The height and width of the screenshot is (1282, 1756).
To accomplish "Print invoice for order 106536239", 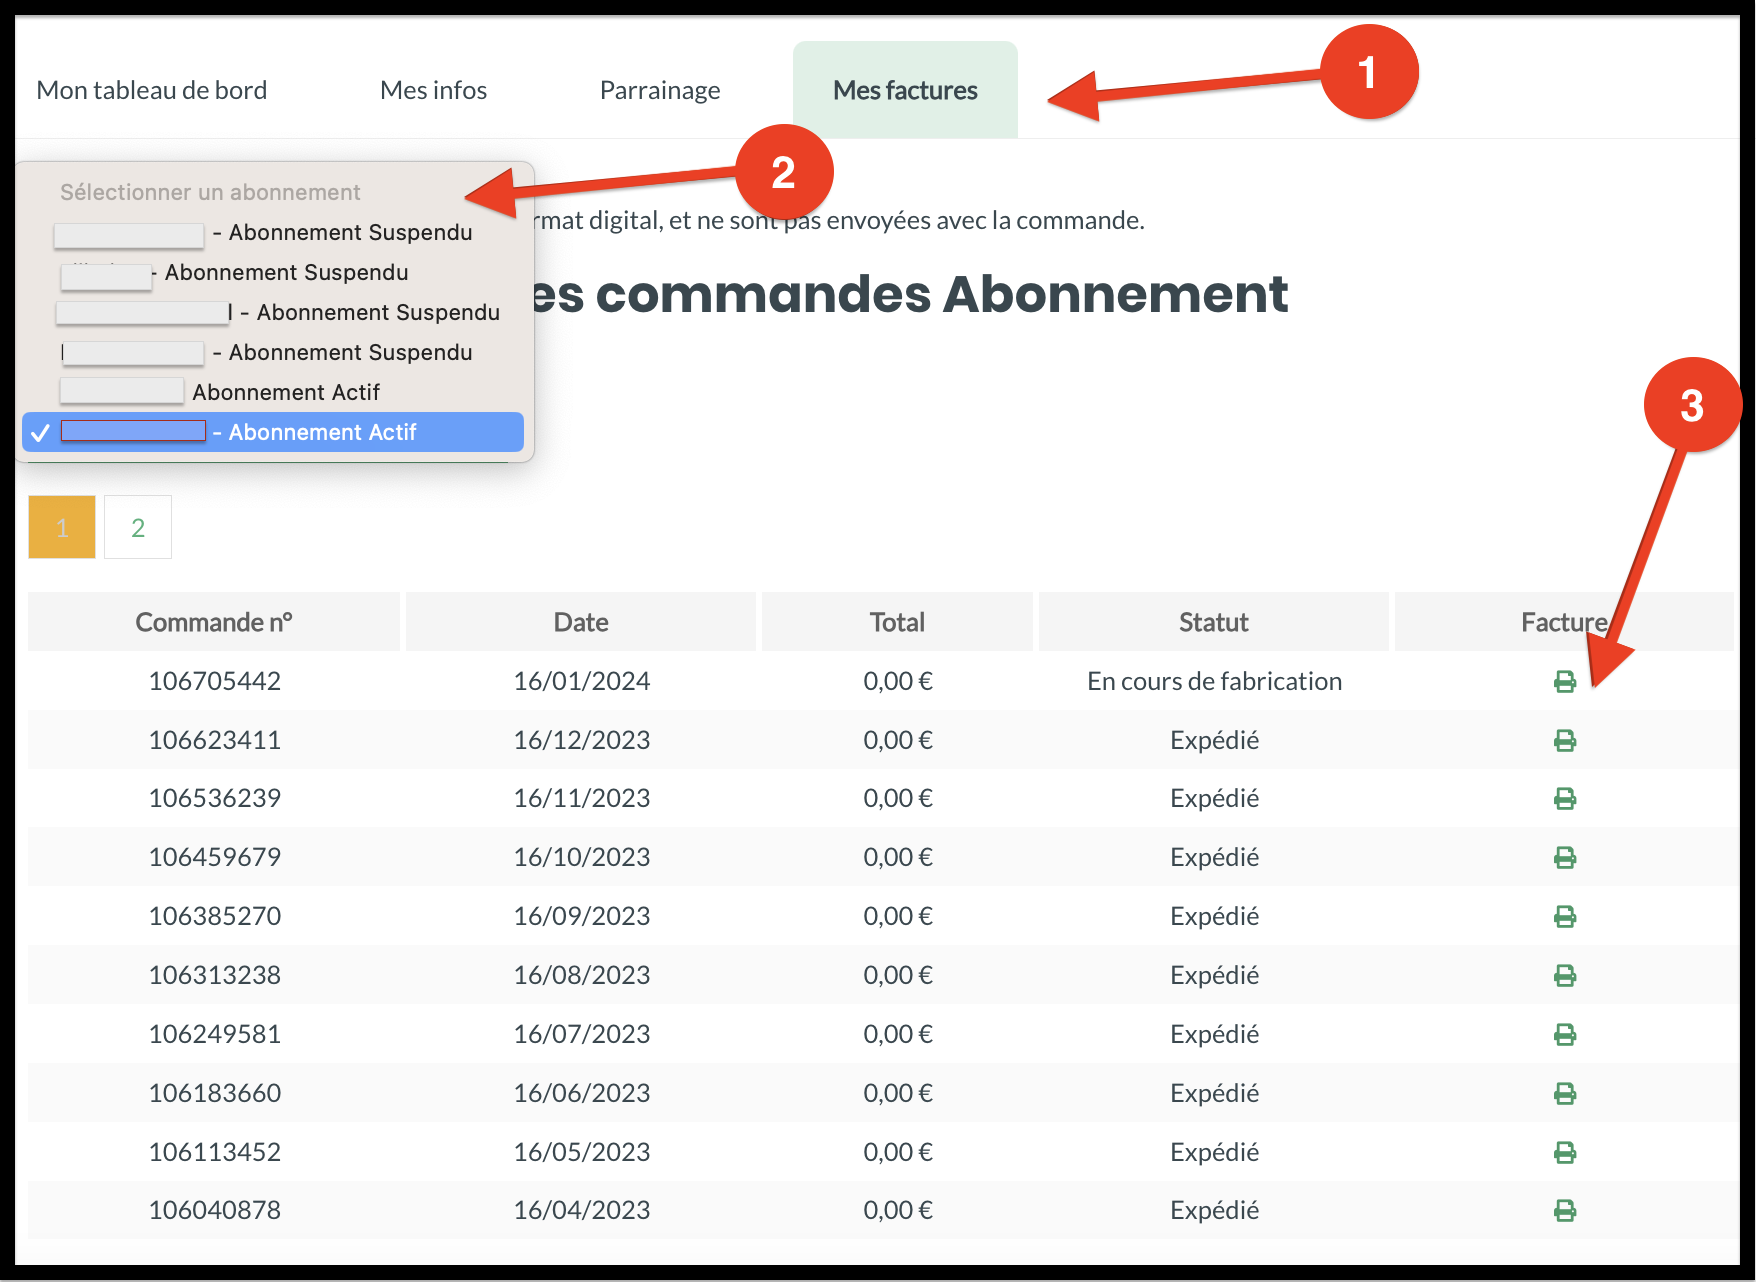I will click(x=1565, y=799).
